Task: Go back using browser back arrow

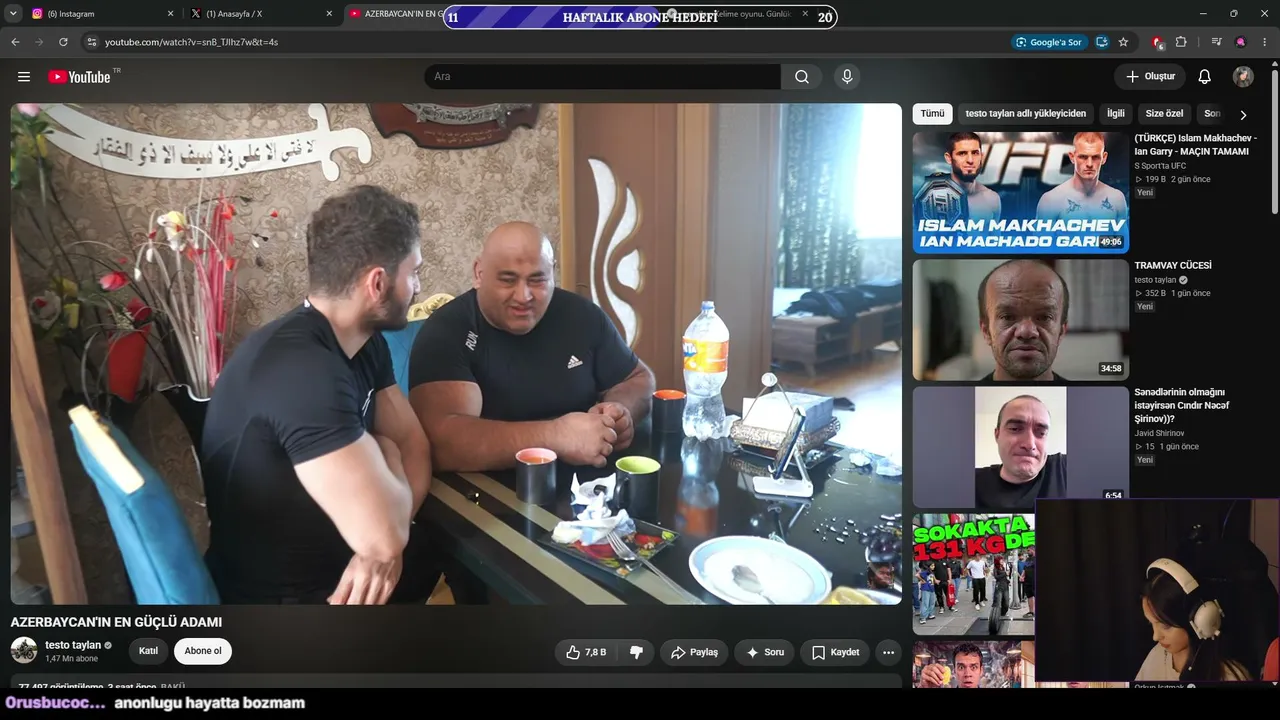Action: tap(15, 42)
